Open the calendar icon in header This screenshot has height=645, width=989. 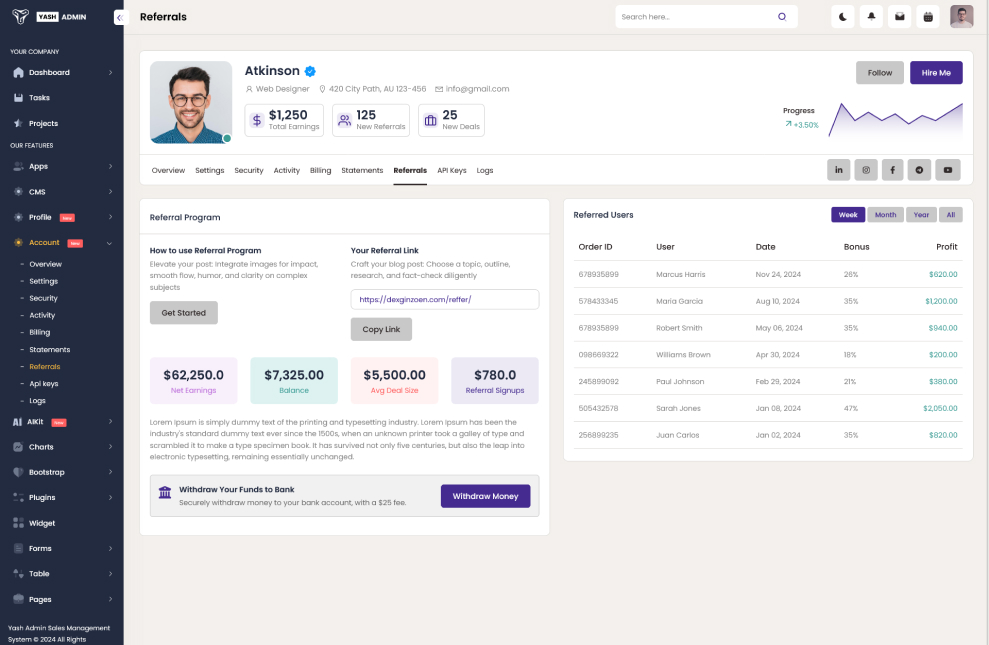point(928,17)
